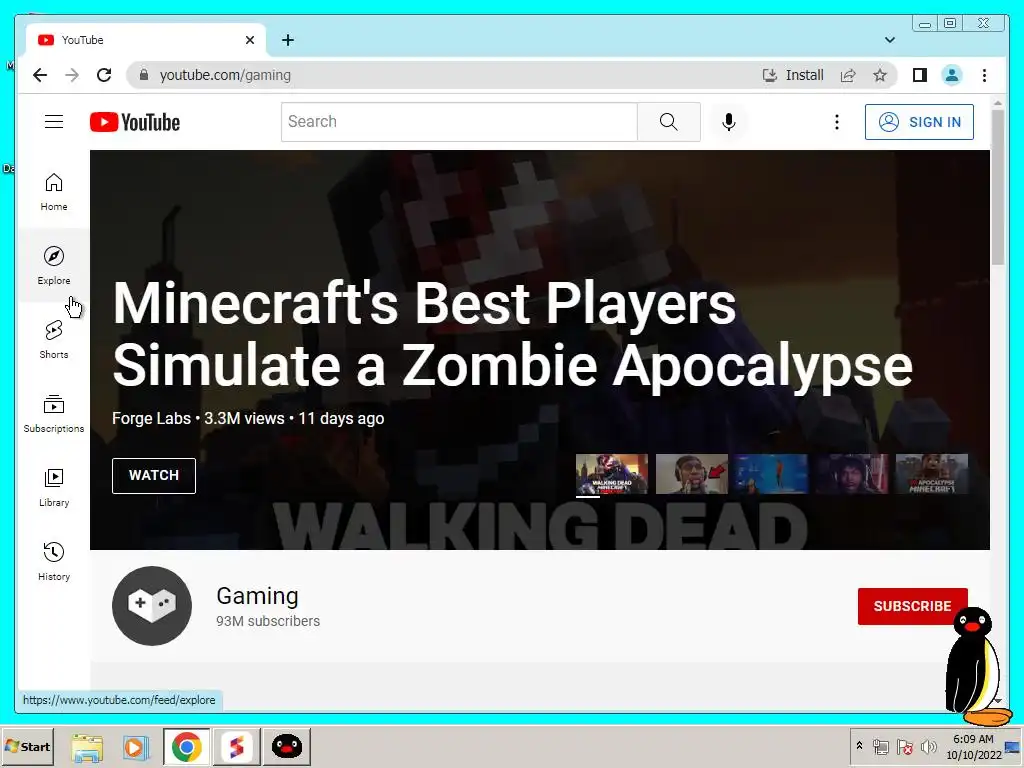Viewport: 1024px width, 768px height.
Task: Click the padlock site info icon
Action: click(144, 75)
